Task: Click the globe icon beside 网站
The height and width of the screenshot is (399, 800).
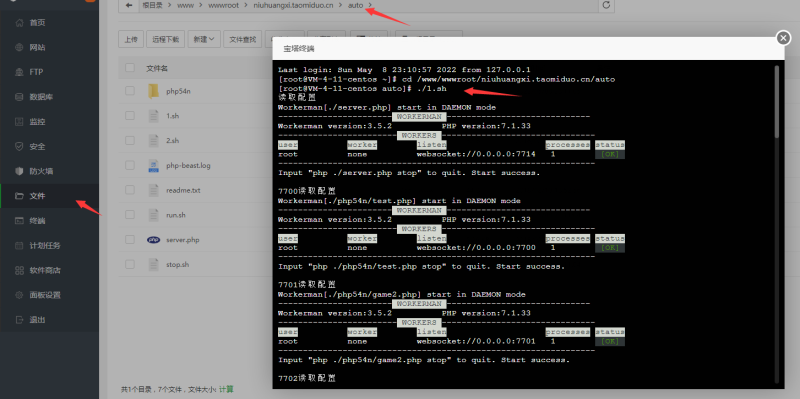Action: point(19,47)
